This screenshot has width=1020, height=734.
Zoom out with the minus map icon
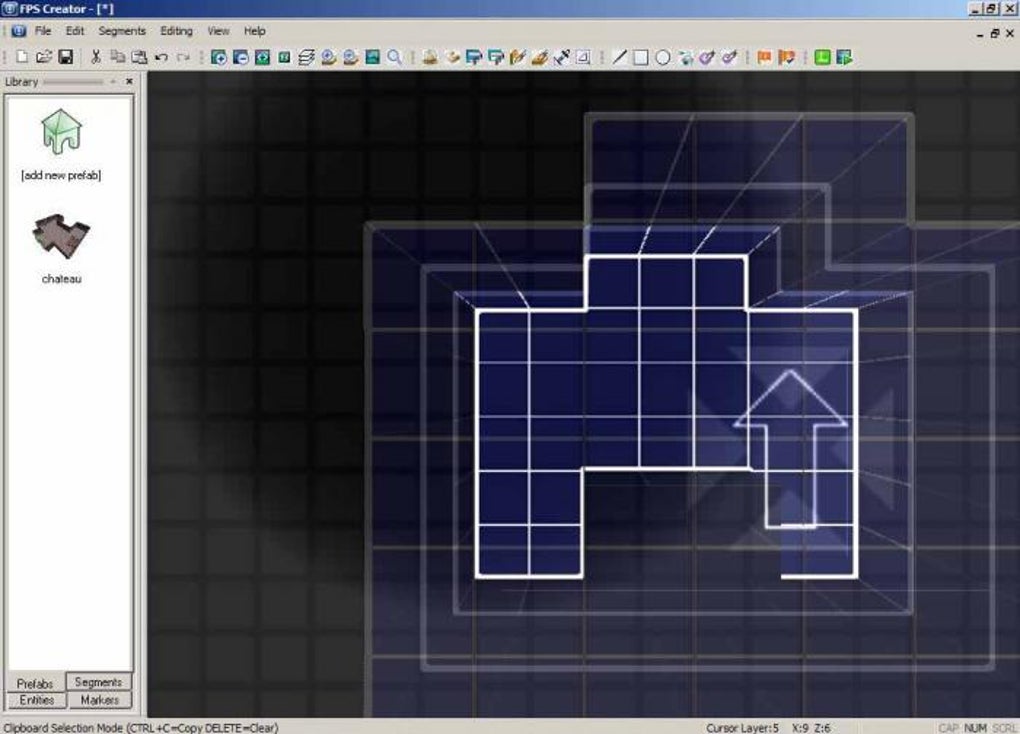[241, 57]
